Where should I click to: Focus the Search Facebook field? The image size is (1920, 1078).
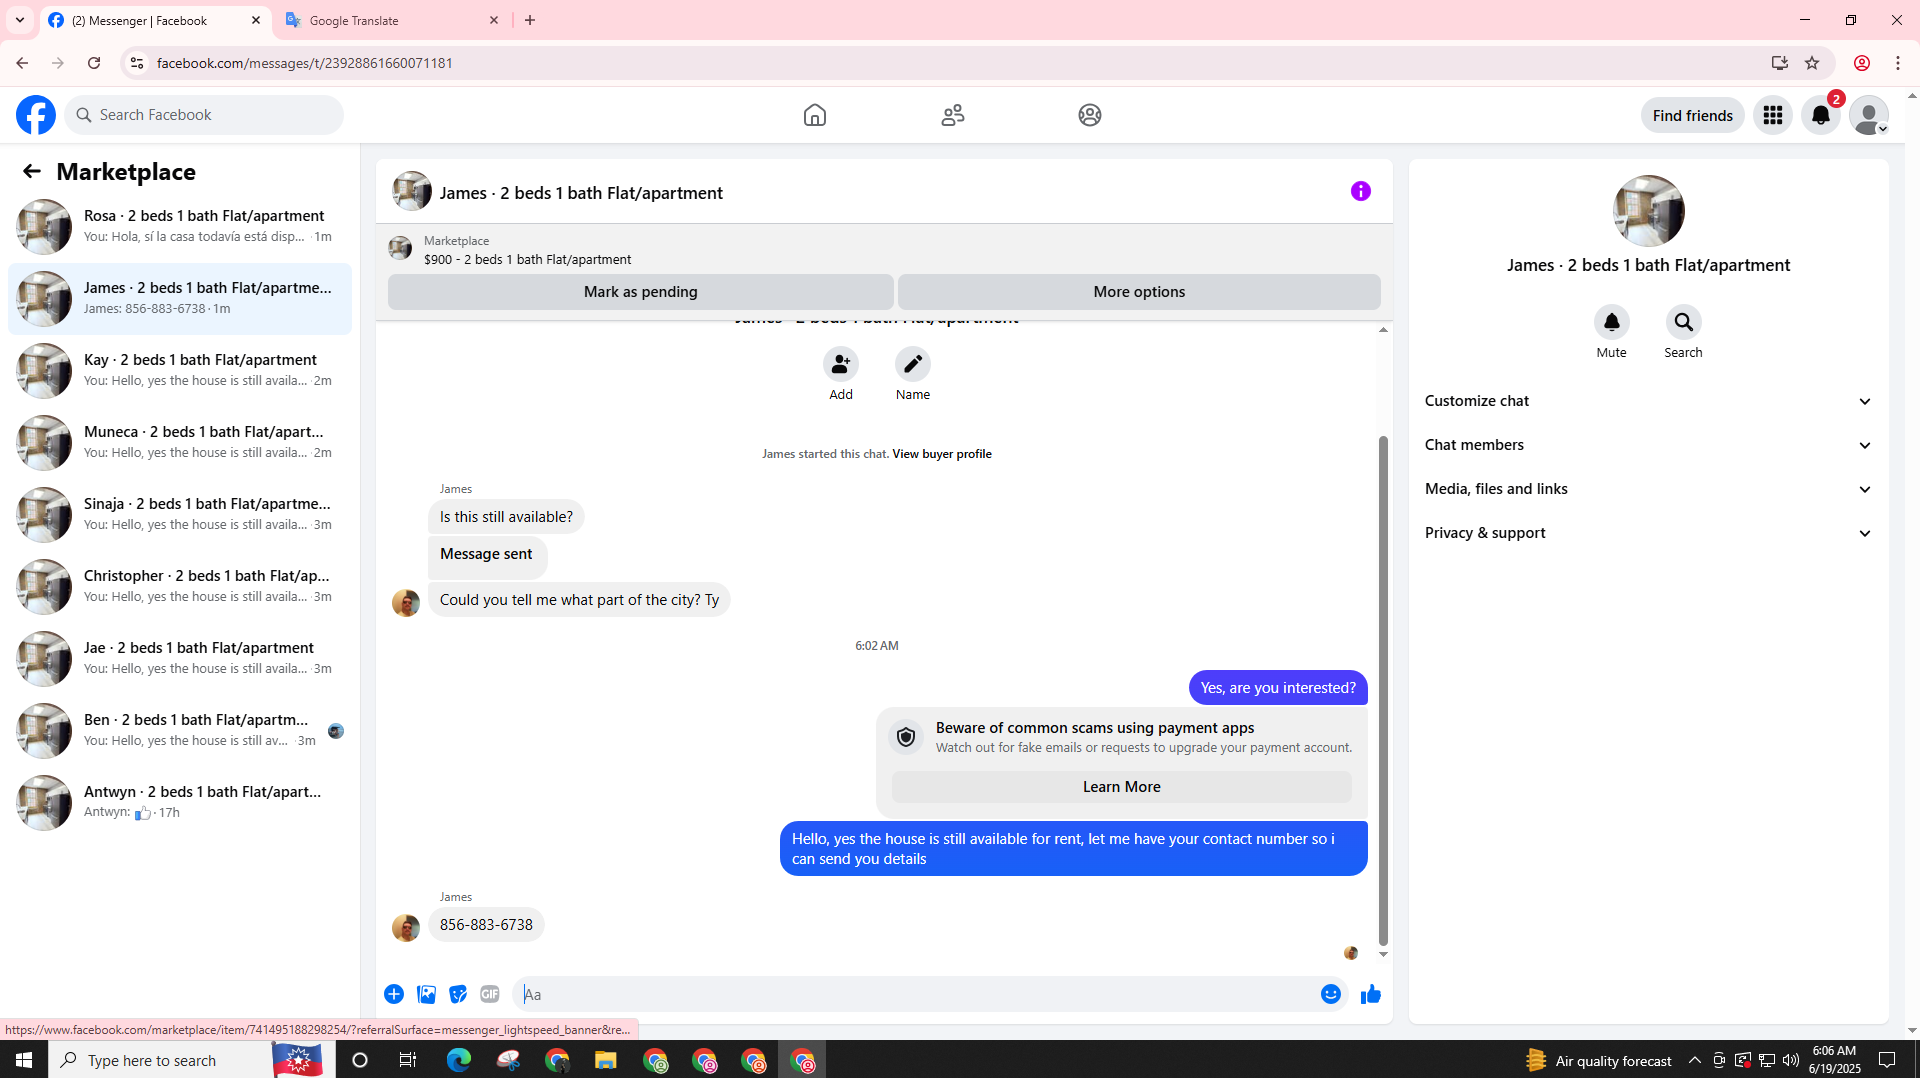point(205,115)
